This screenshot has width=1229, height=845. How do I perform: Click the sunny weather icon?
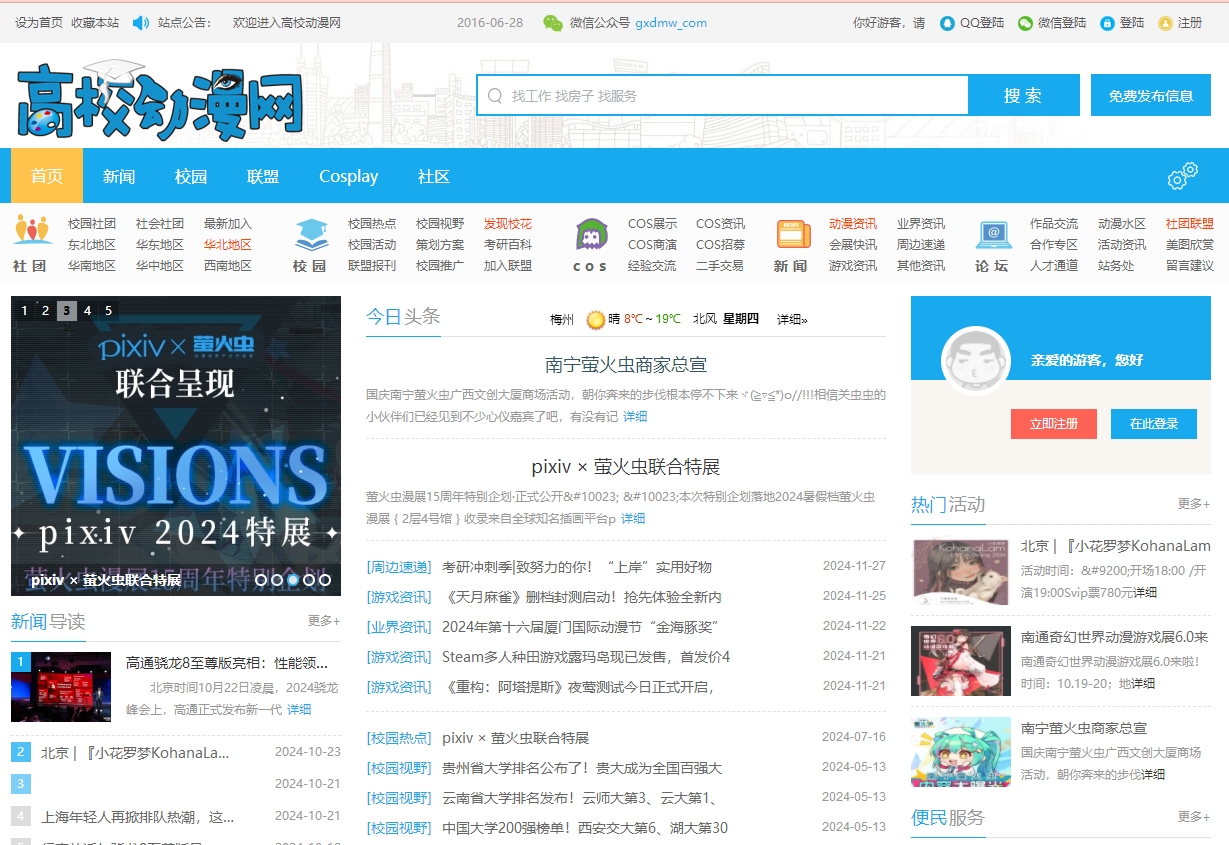[596, 320]
